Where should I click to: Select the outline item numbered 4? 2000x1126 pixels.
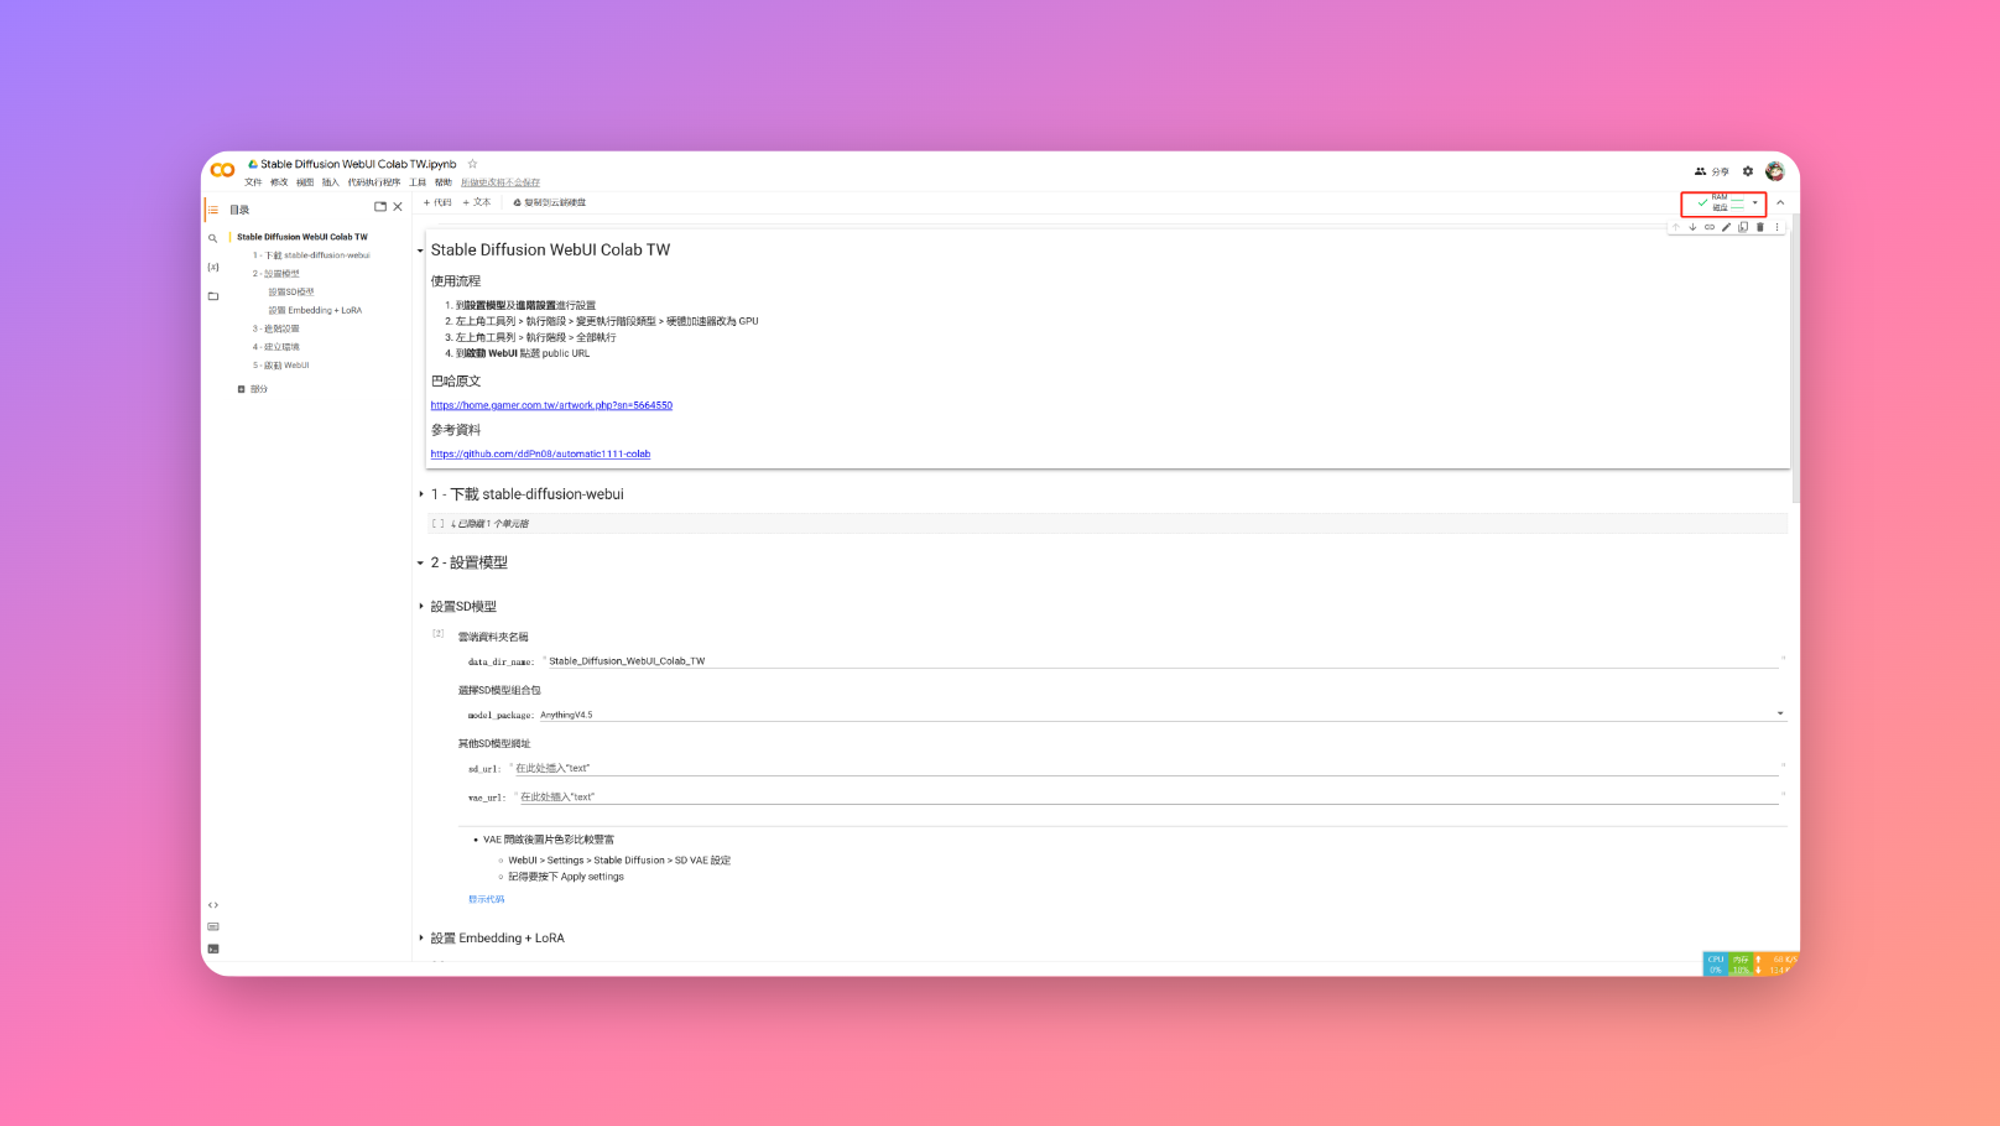pos(276,347)
